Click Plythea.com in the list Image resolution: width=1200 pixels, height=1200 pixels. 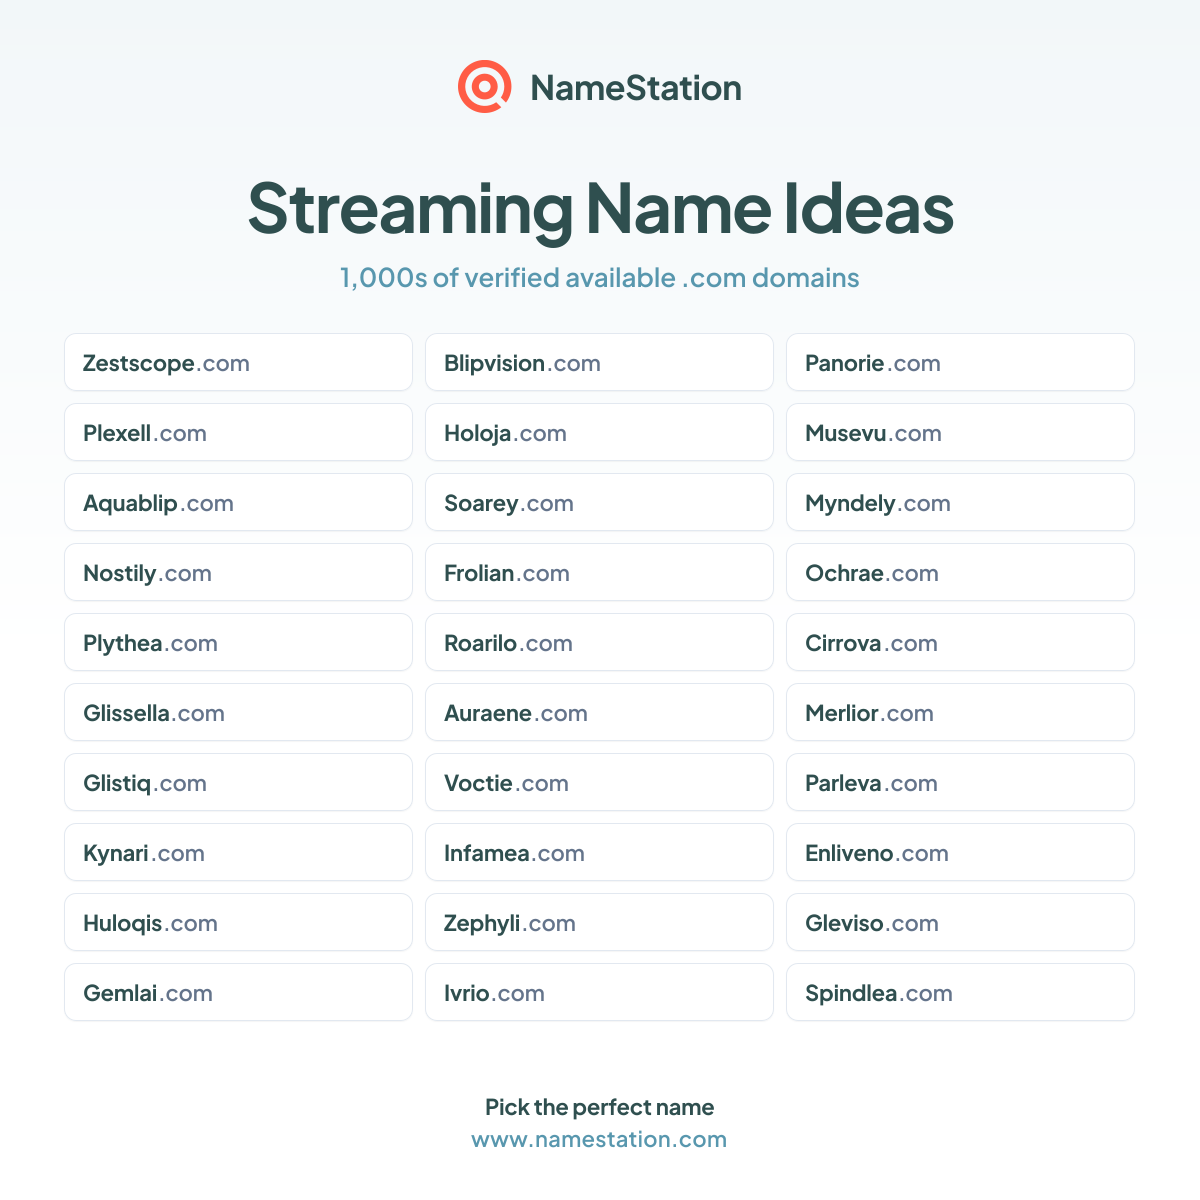pos(238,642)
